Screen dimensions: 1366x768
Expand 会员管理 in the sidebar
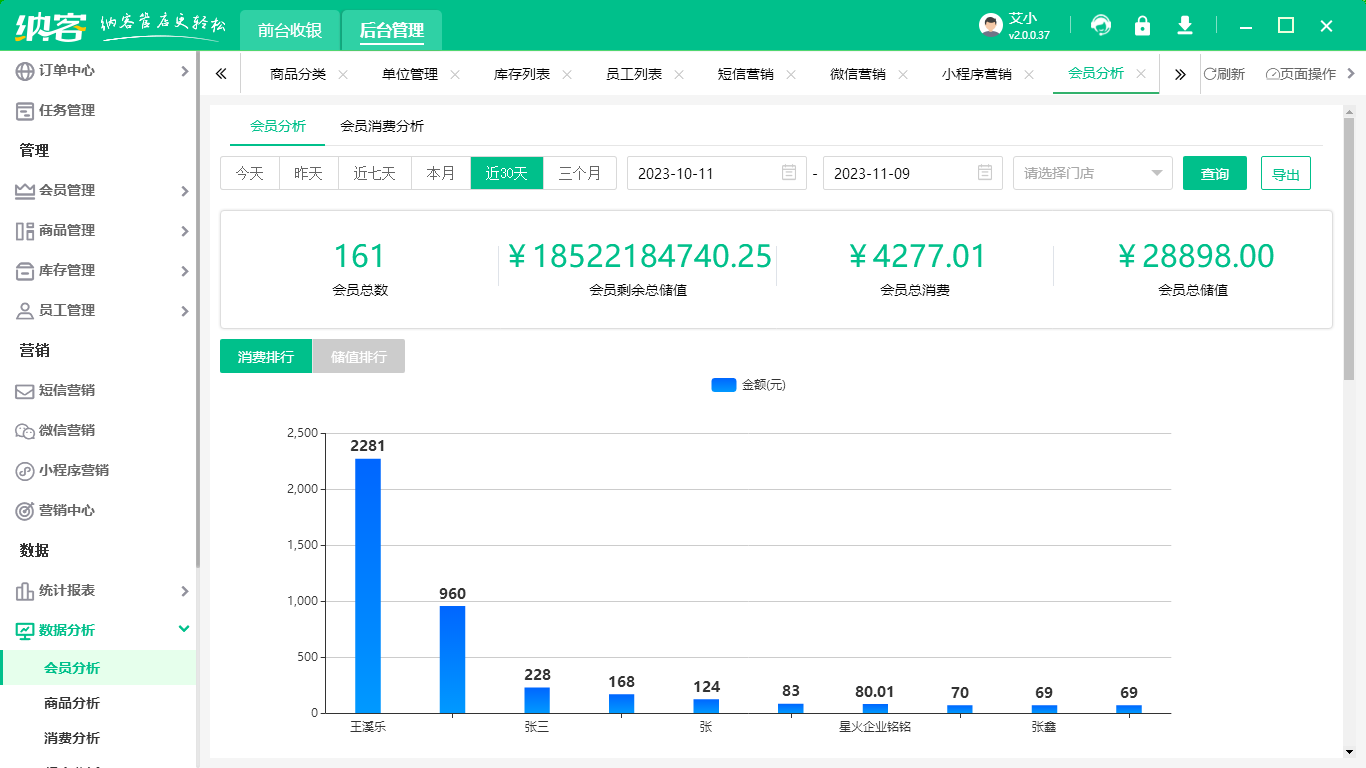click(98, 190)
